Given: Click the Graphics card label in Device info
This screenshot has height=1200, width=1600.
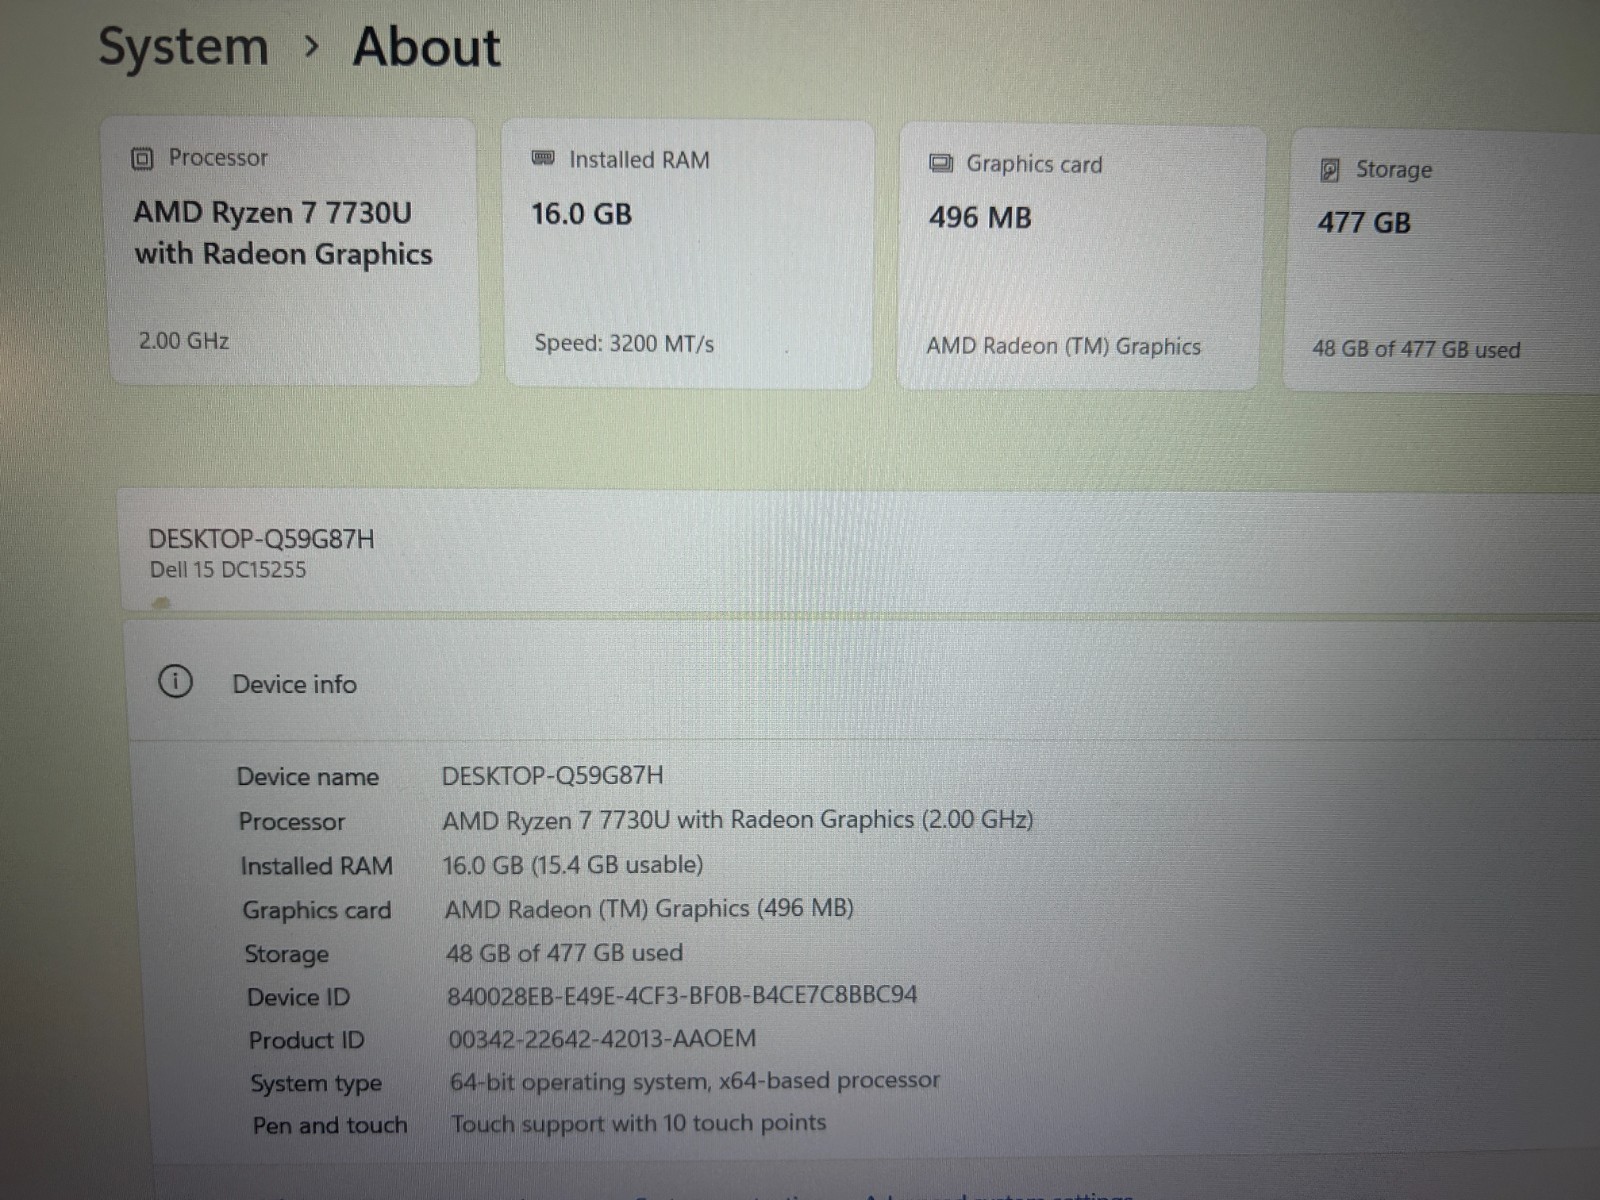Looking at the screenshot, I should tap(316, 910).
